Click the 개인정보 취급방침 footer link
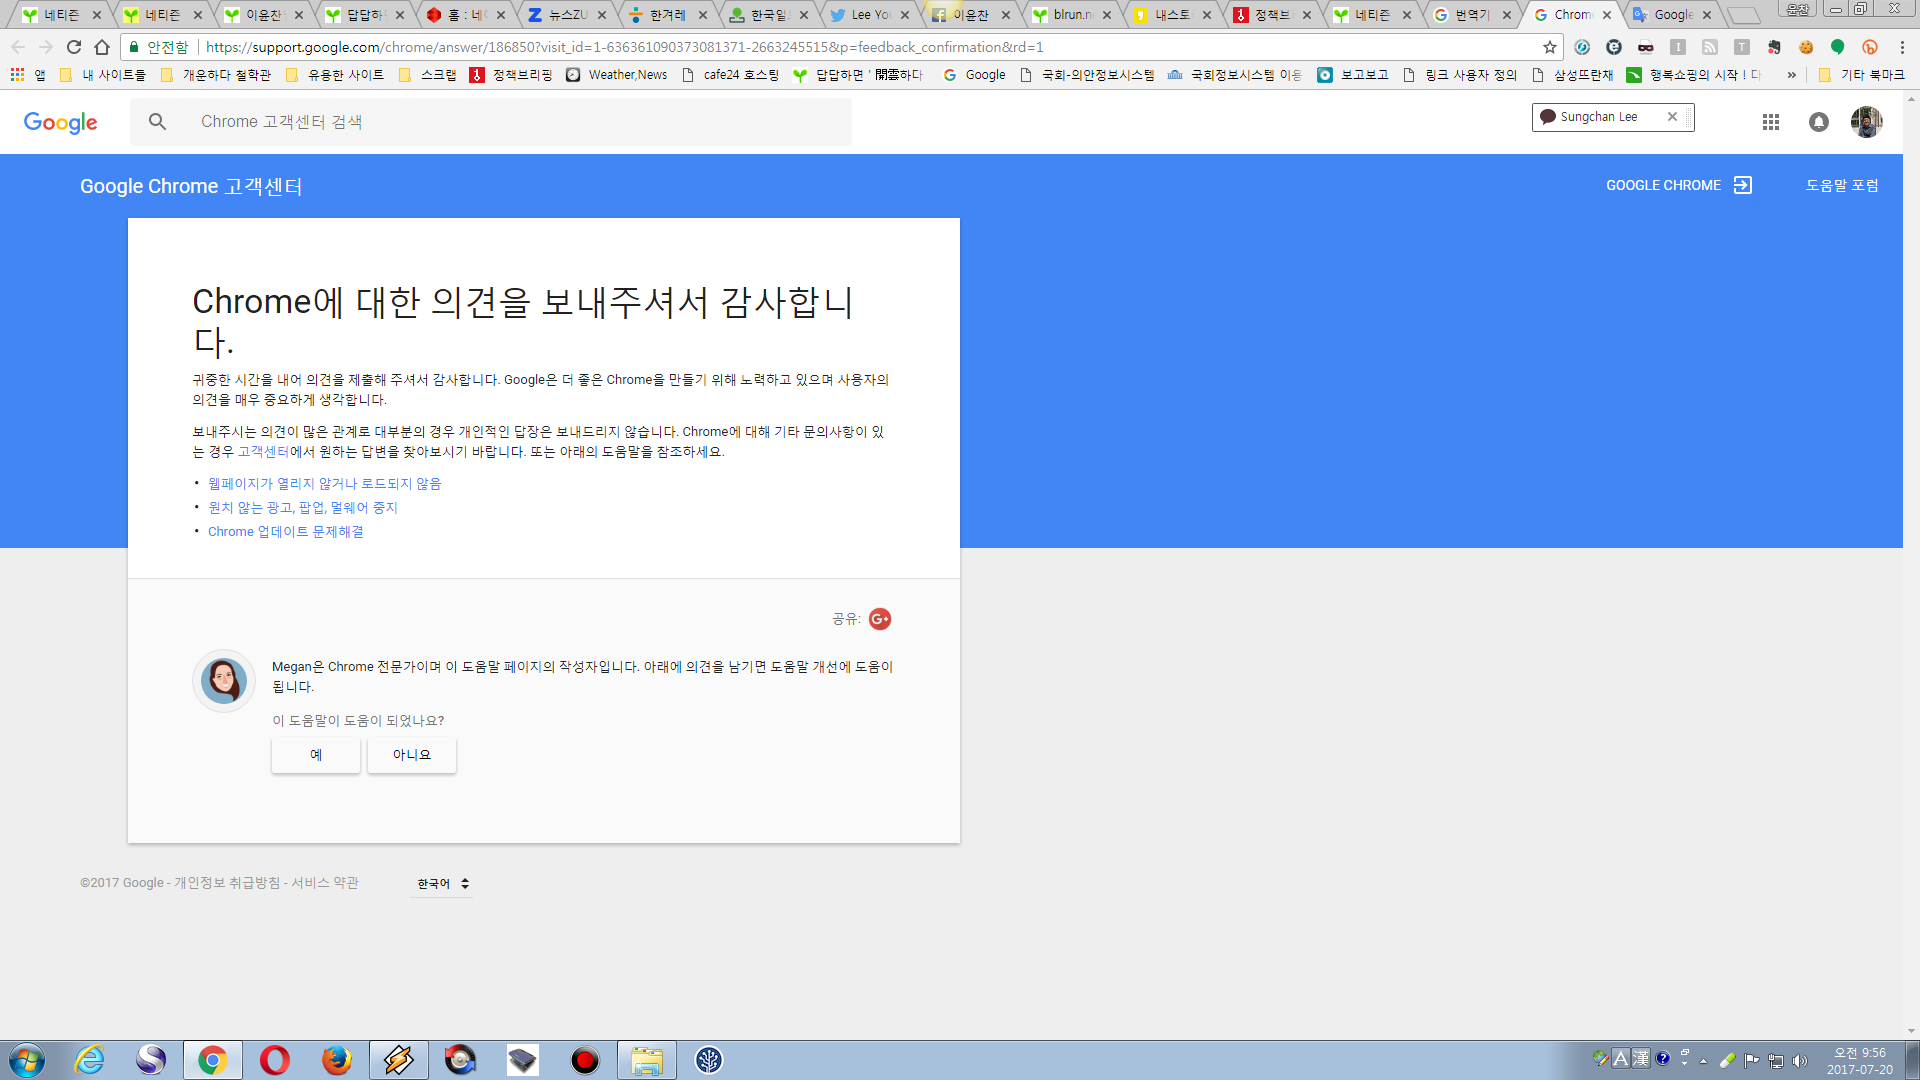1920x1080 pixels. point(227,883)
